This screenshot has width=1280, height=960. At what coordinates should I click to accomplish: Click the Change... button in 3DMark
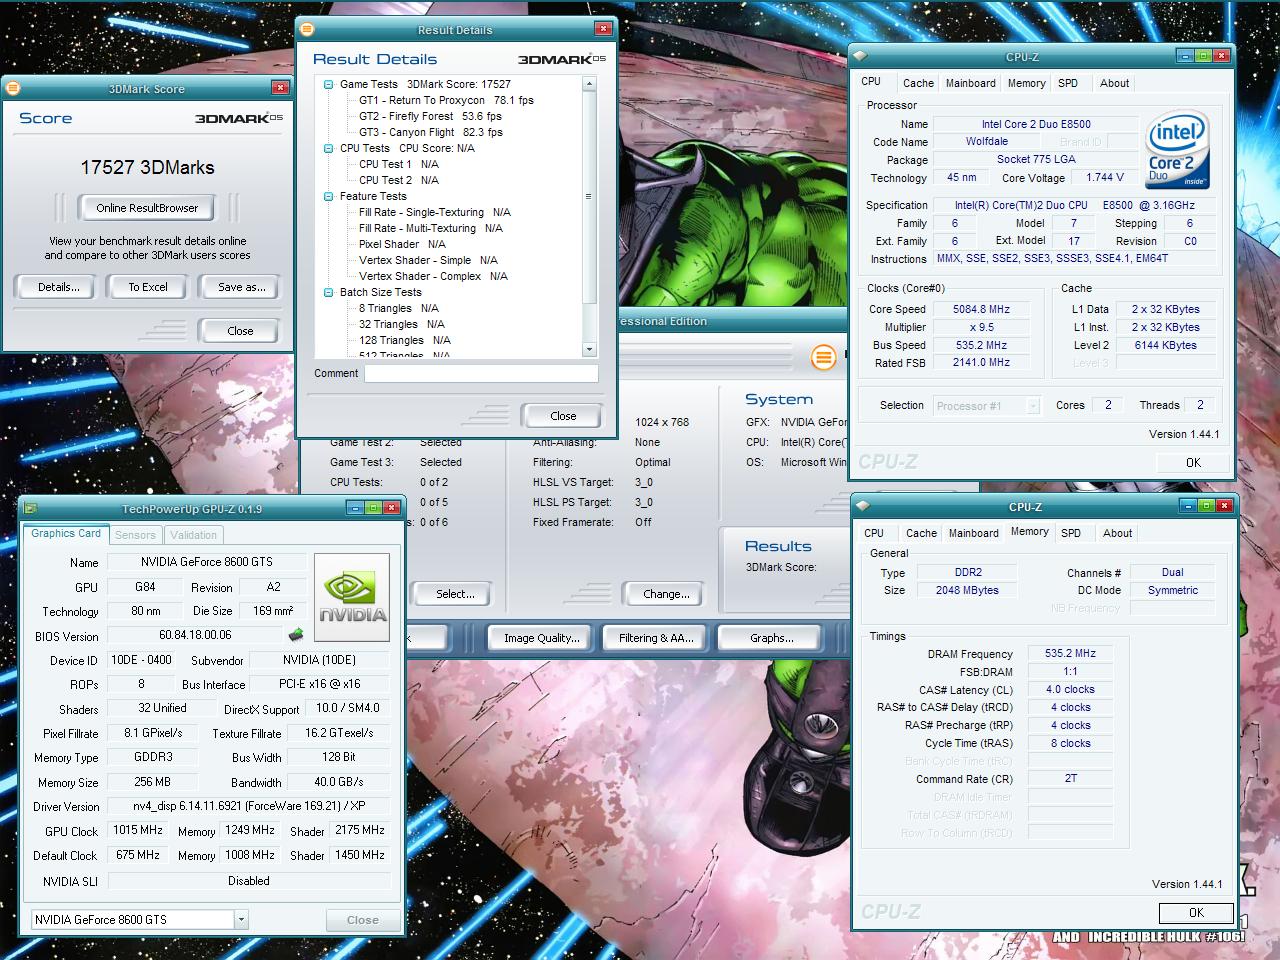666,594
